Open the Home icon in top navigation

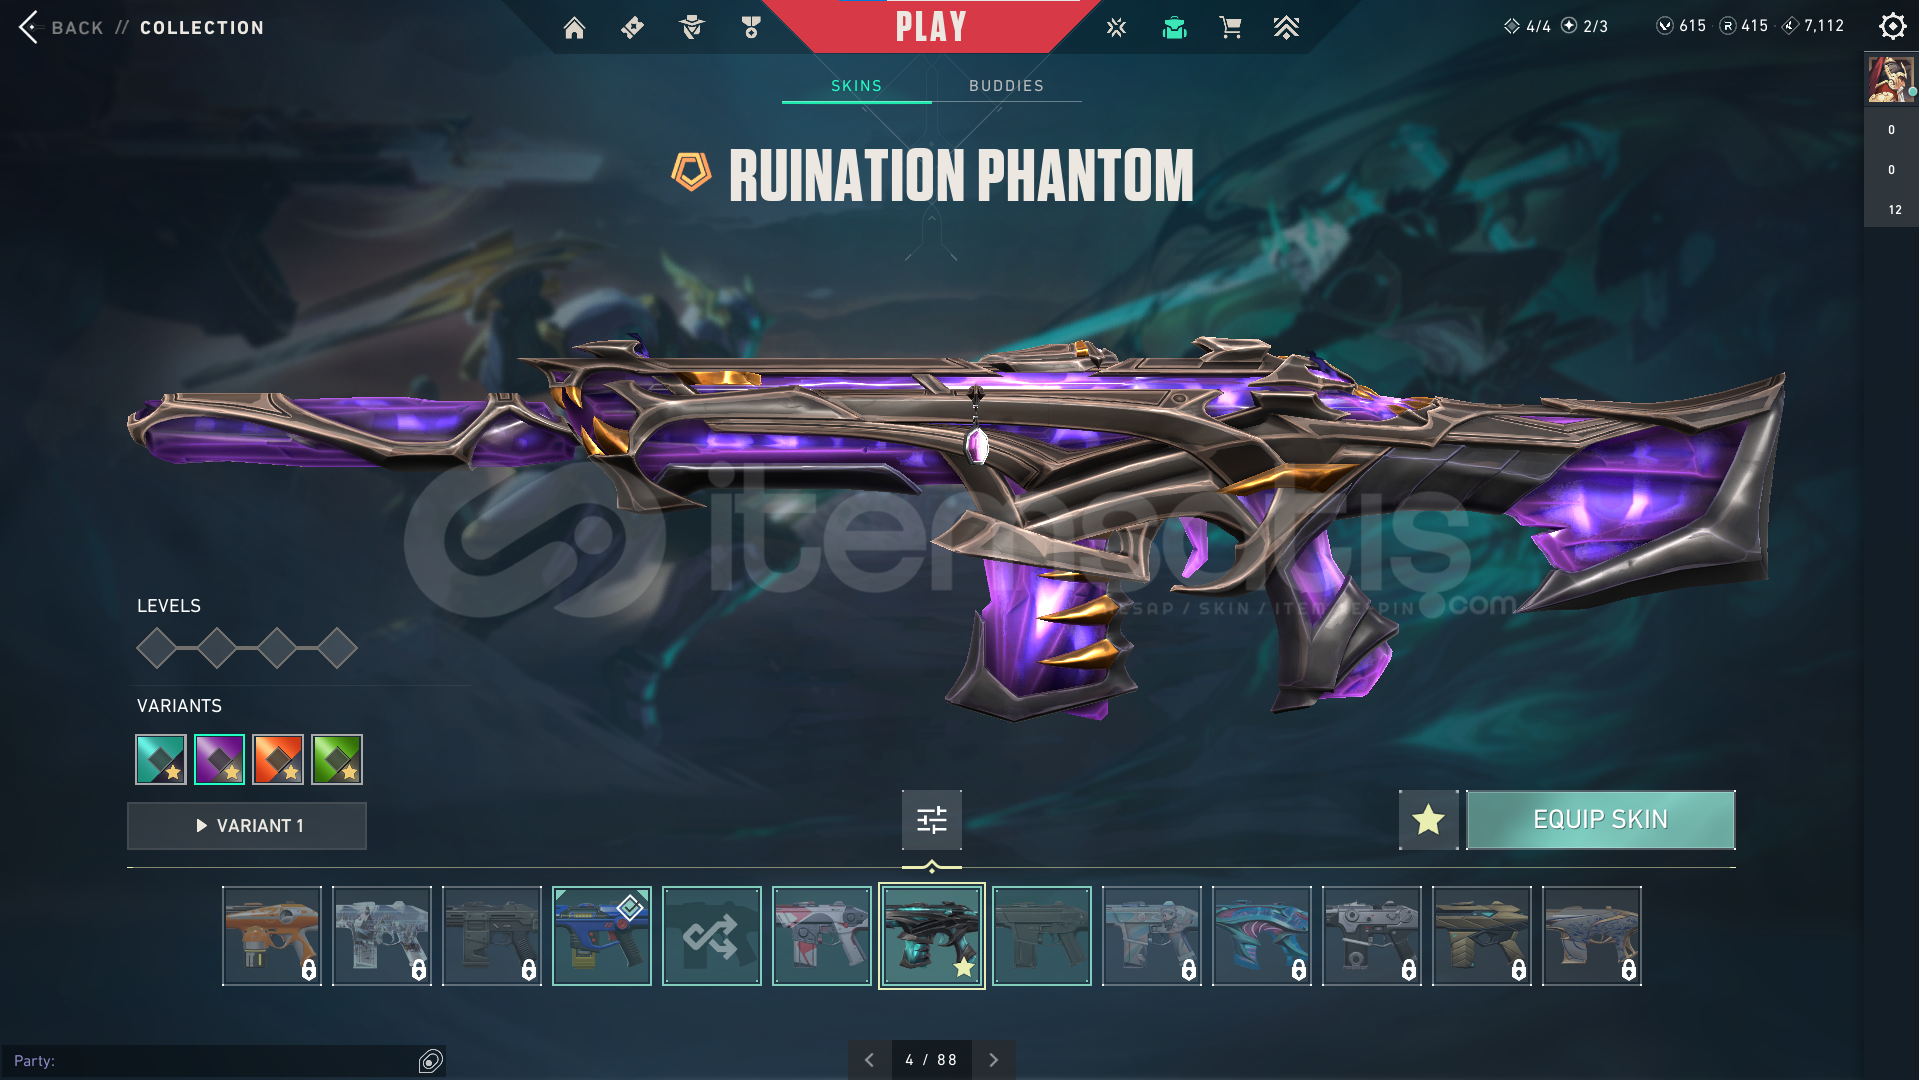pos(574,28)
